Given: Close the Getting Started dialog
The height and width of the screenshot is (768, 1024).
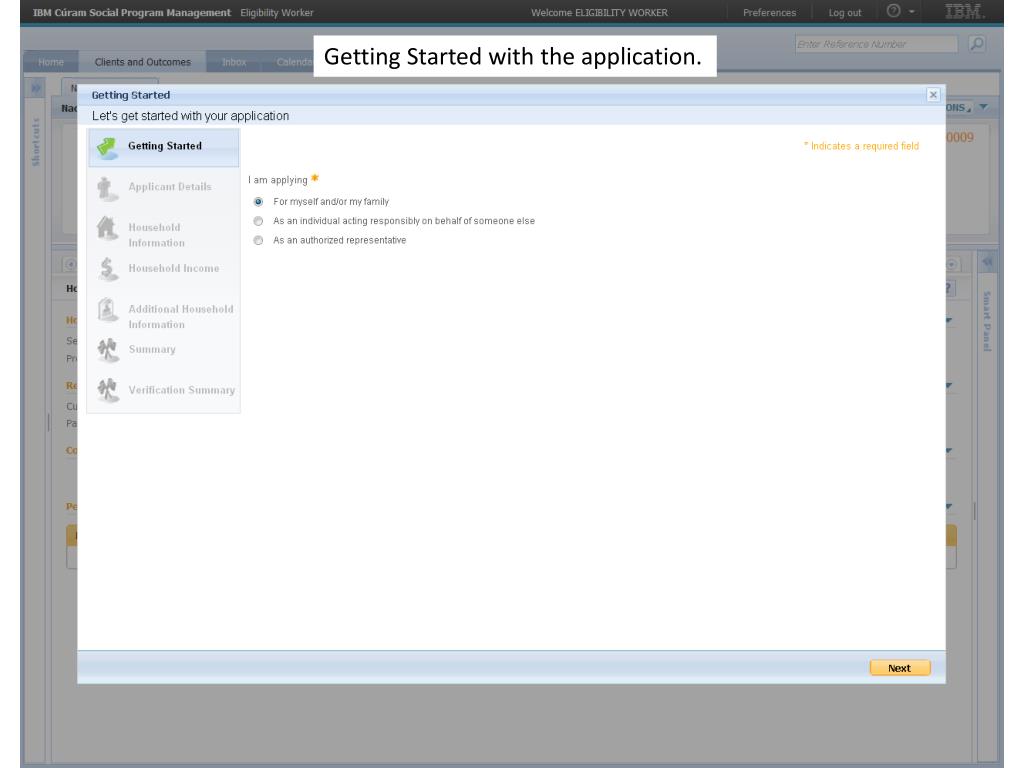Looking at the screenshot, I should coord(933,95).
